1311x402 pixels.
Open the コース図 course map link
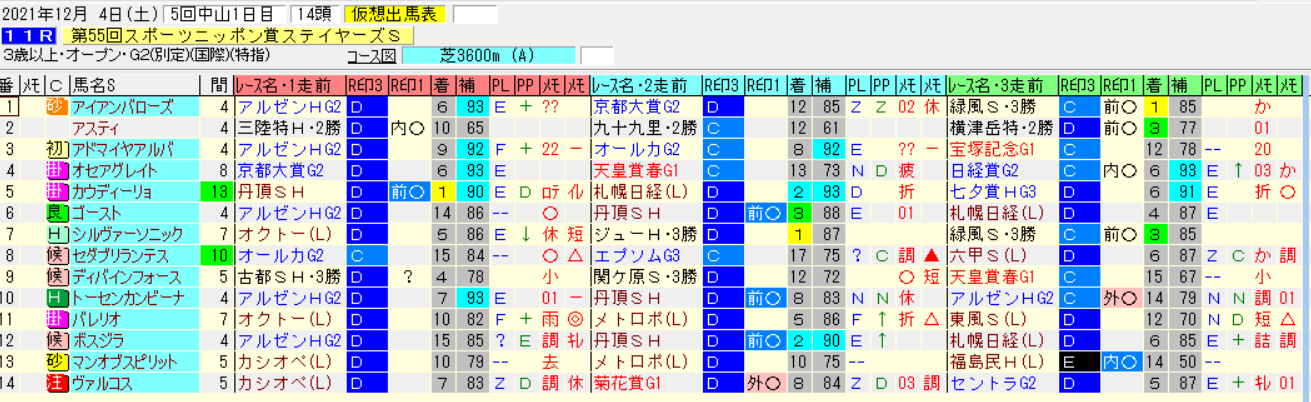coord(371,56)
